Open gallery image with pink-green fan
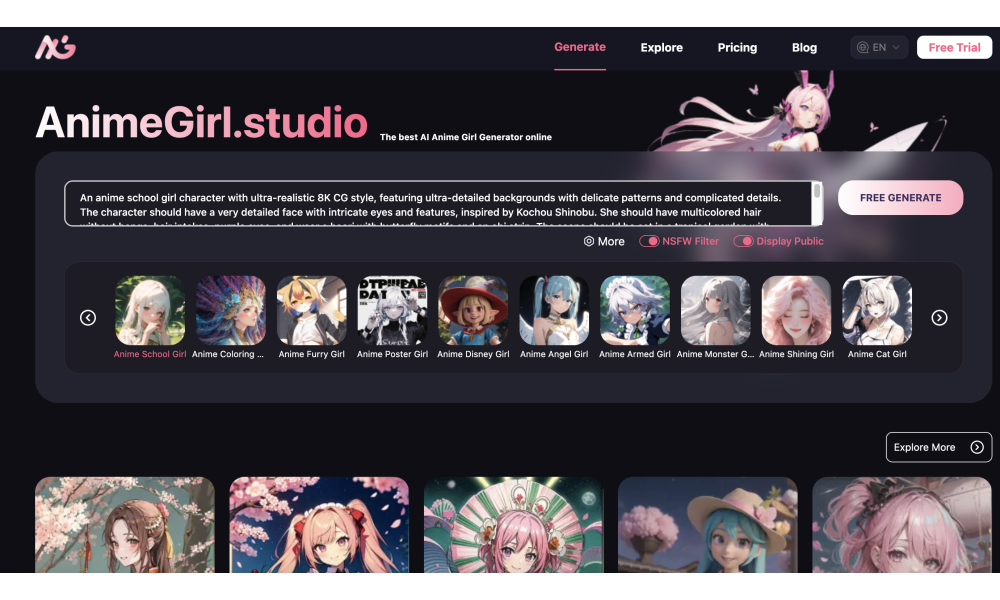 click(513, 525)
